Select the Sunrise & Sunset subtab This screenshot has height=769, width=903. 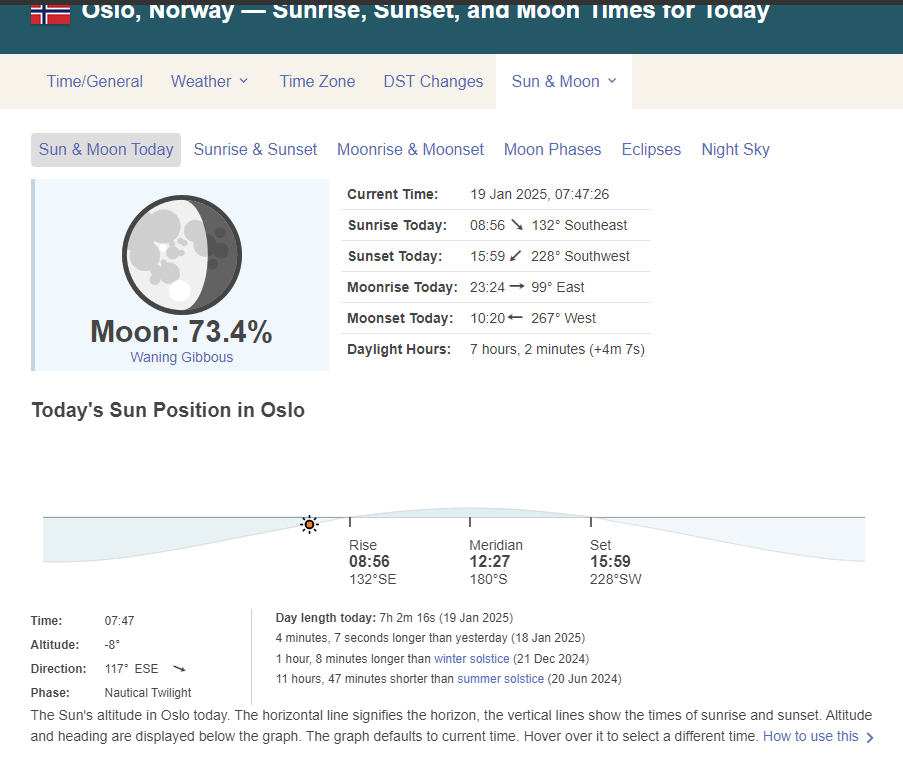click(255, 150)
